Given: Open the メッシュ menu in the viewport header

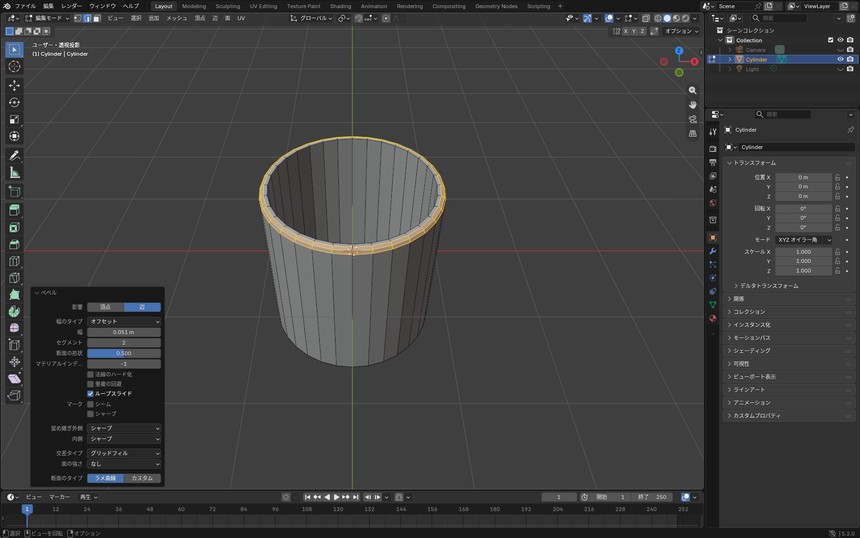Looking at the screenshot, I should coord(177,18).
